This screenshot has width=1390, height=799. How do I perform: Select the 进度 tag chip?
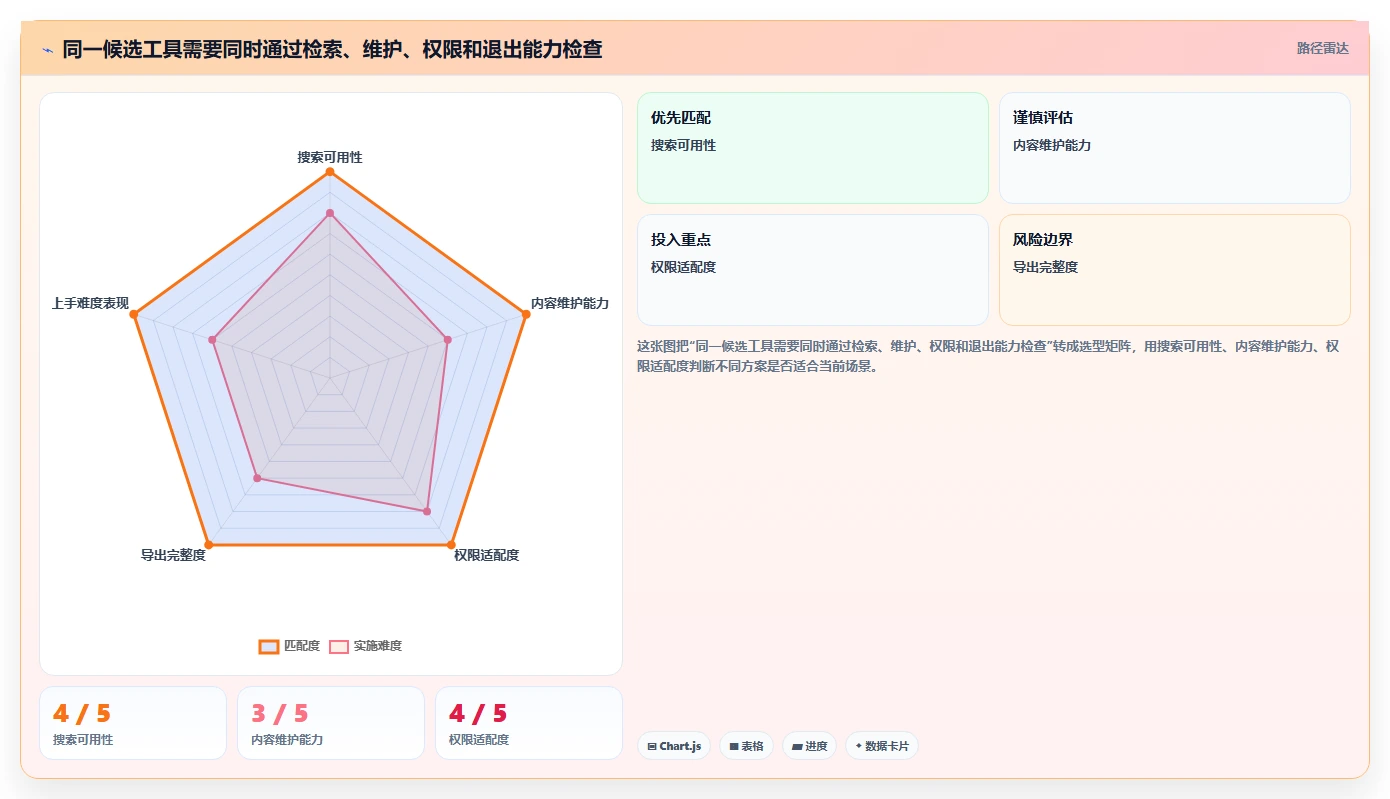809,746
